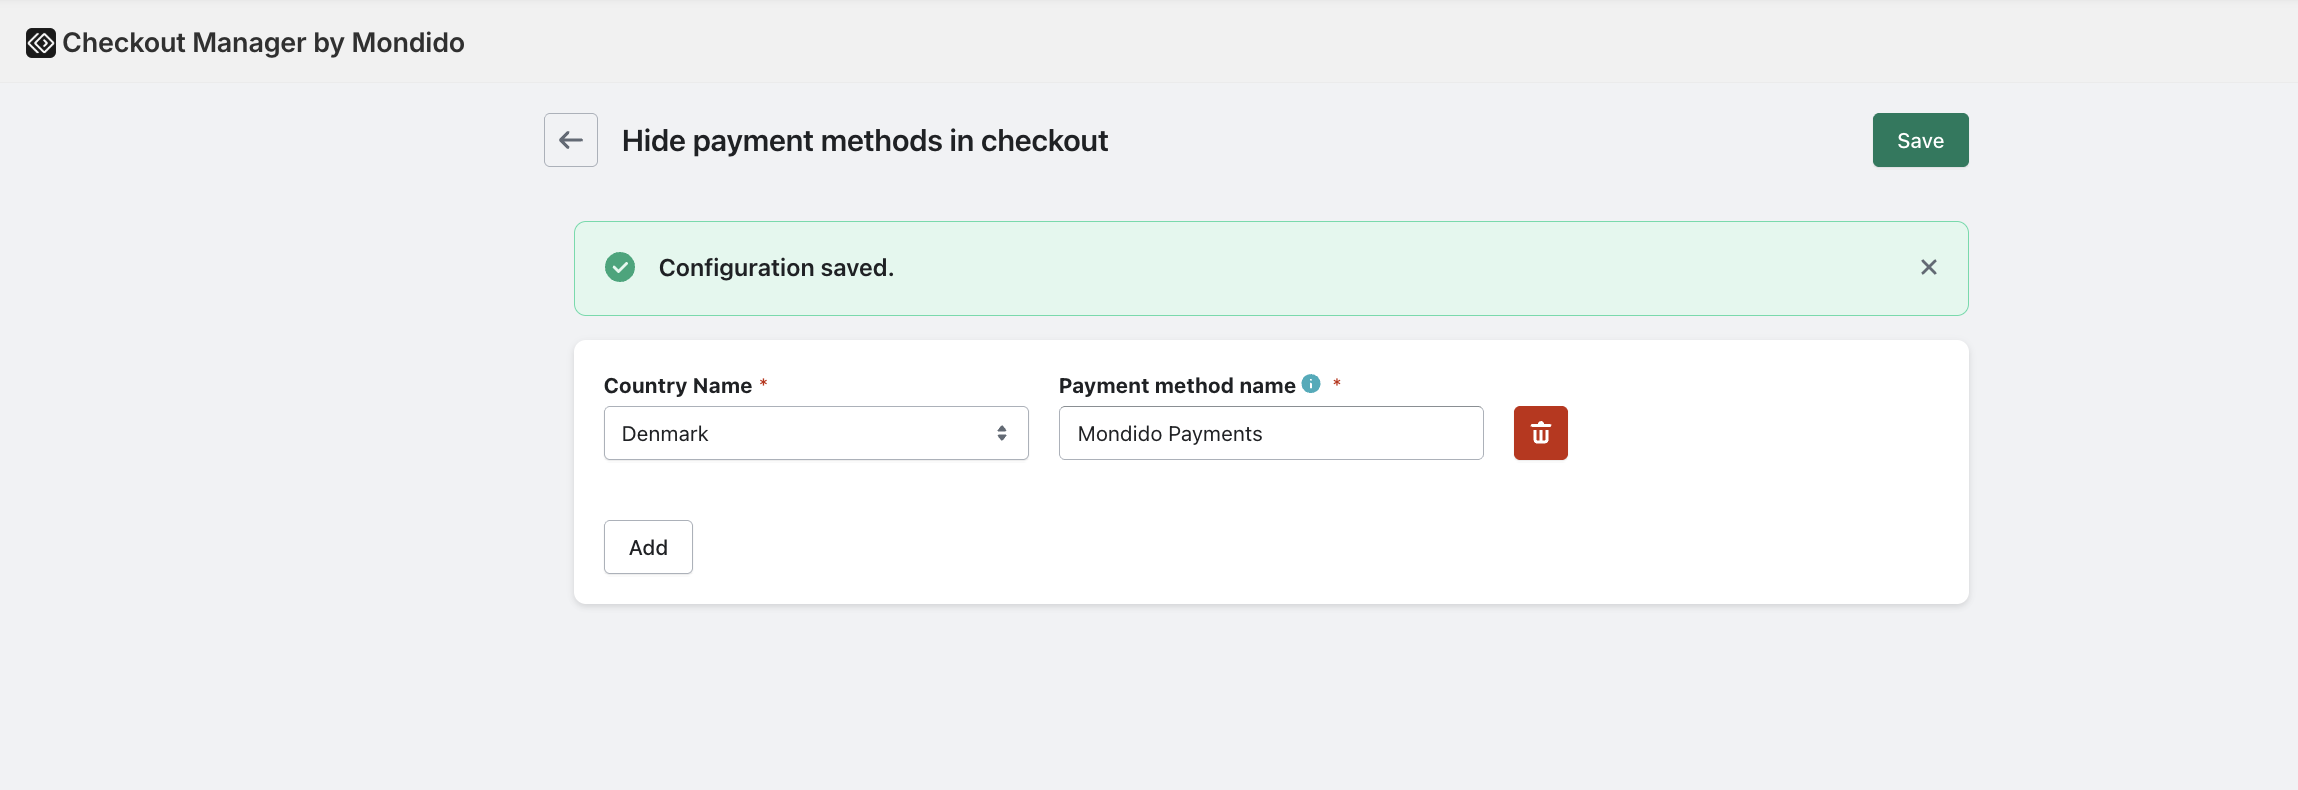Expand country list via the up-down arrows
The width and height of the screenshot is (2298, 790).
point(1002,433)
